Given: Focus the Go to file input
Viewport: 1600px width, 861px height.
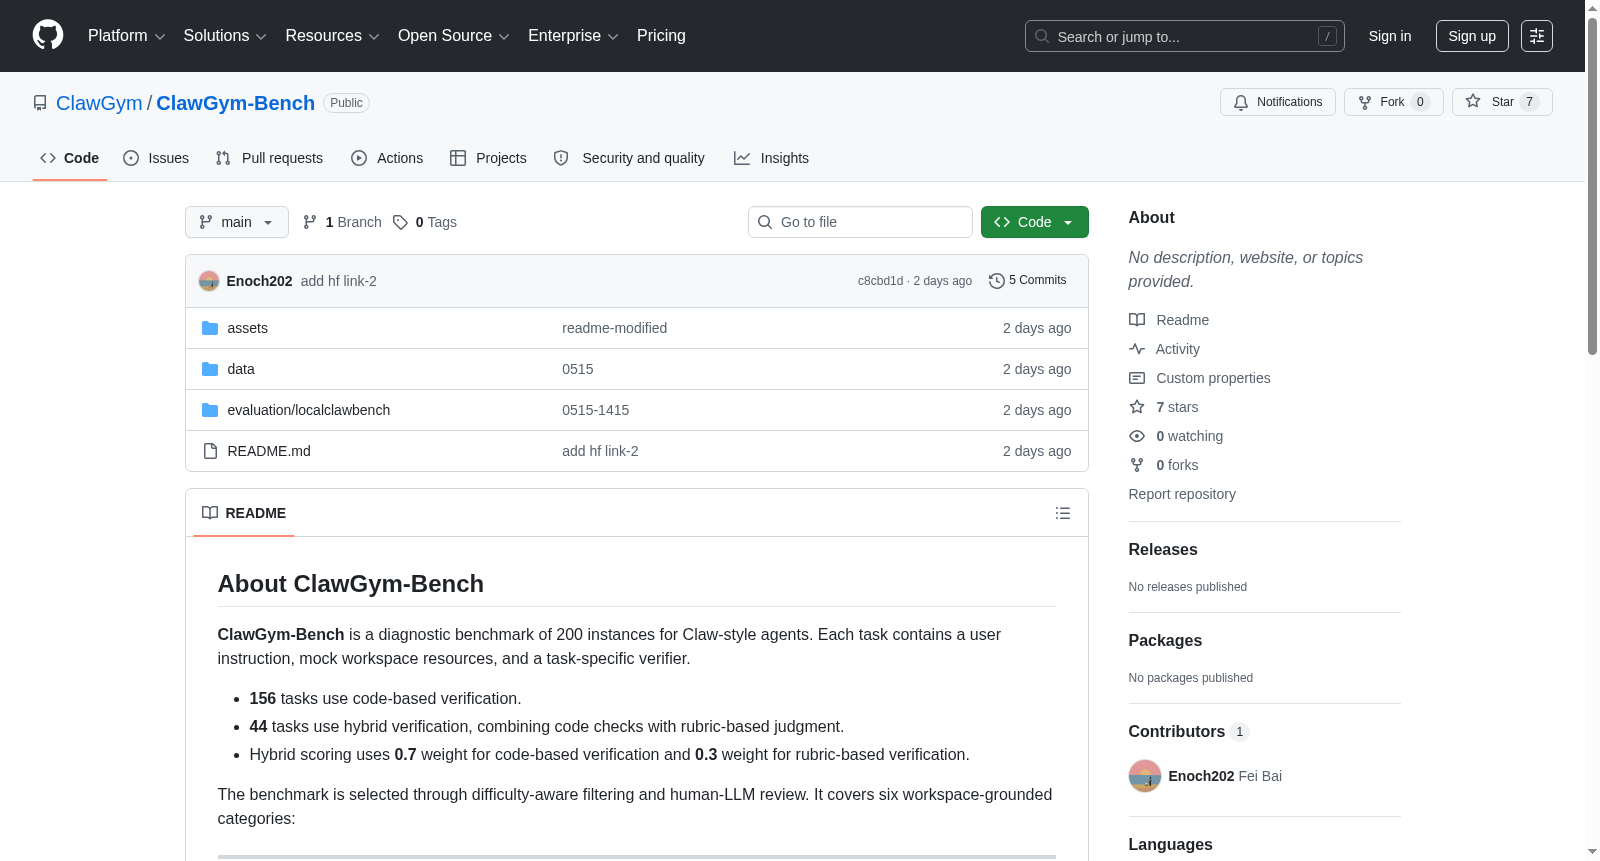Looking at the screenshot, I should coord(860,222).
